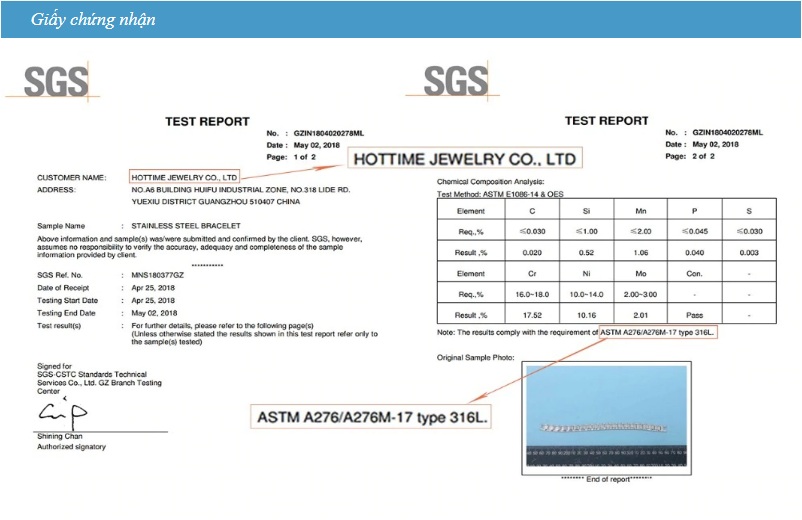Click the 'S' element column header cell
This screenshot has width=802, height=520.
pyautogui.click(x=749, y=211)
